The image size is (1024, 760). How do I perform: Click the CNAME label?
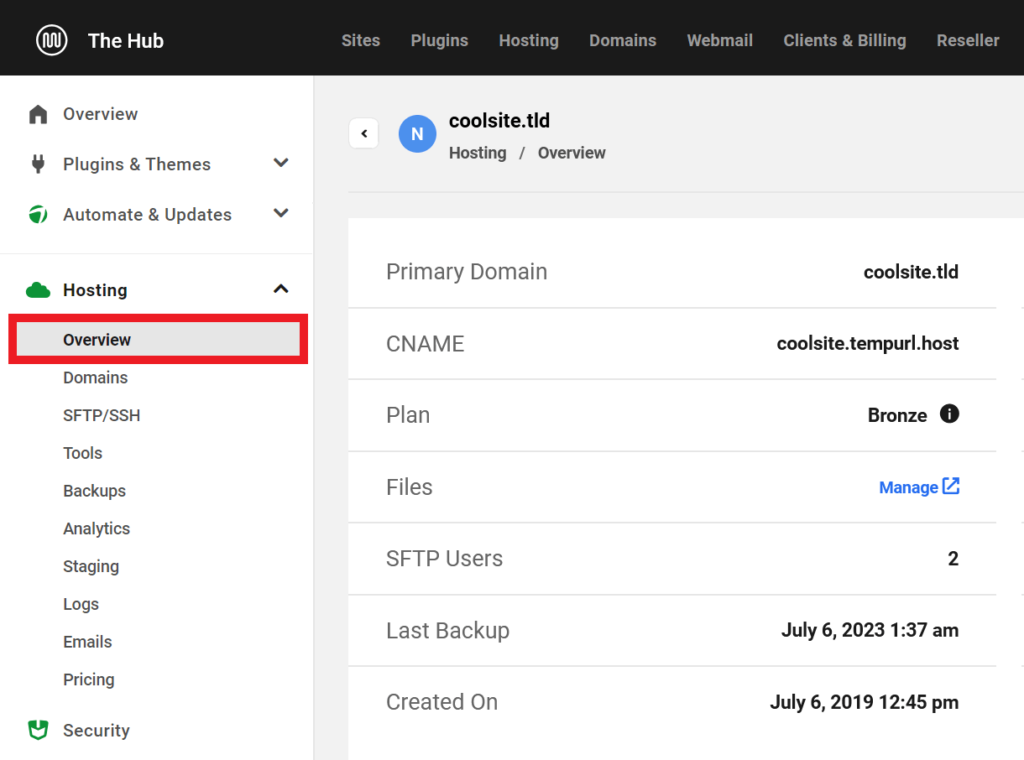click(425, 343)
